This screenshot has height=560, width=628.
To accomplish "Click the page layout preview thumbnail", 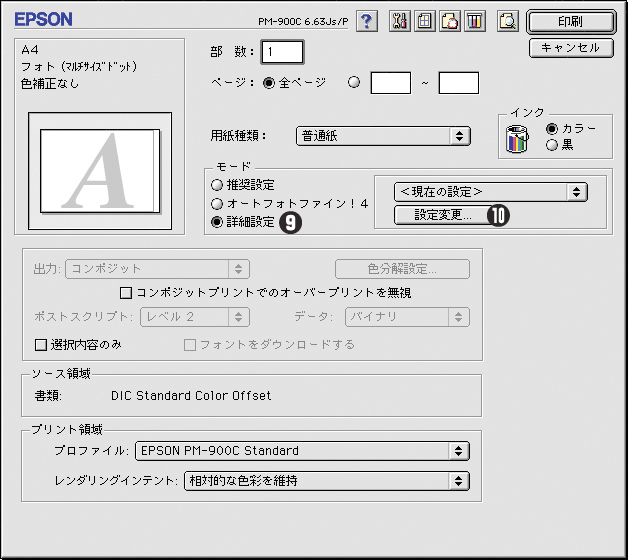I will (100, 171).
